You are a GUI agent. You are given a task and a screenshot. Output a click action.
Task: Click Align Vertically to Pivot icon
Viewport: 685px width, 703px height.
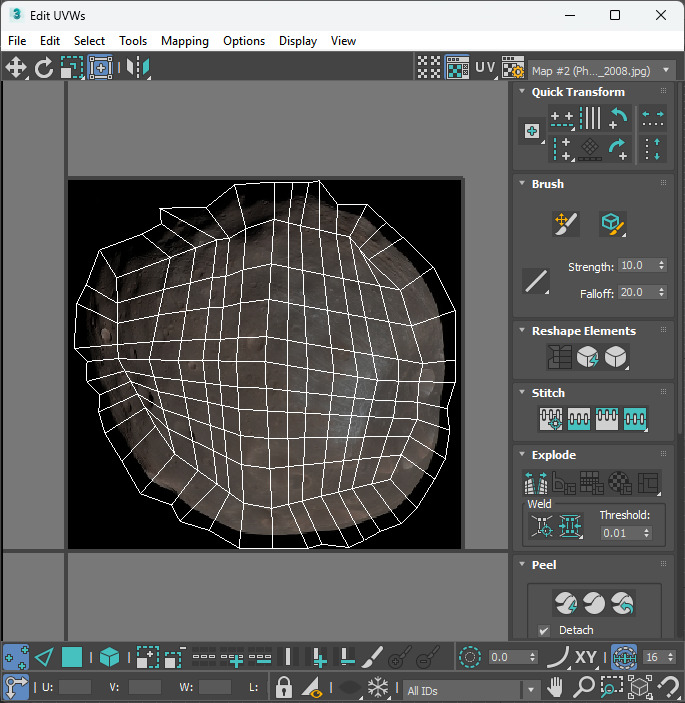coord(562,149)
